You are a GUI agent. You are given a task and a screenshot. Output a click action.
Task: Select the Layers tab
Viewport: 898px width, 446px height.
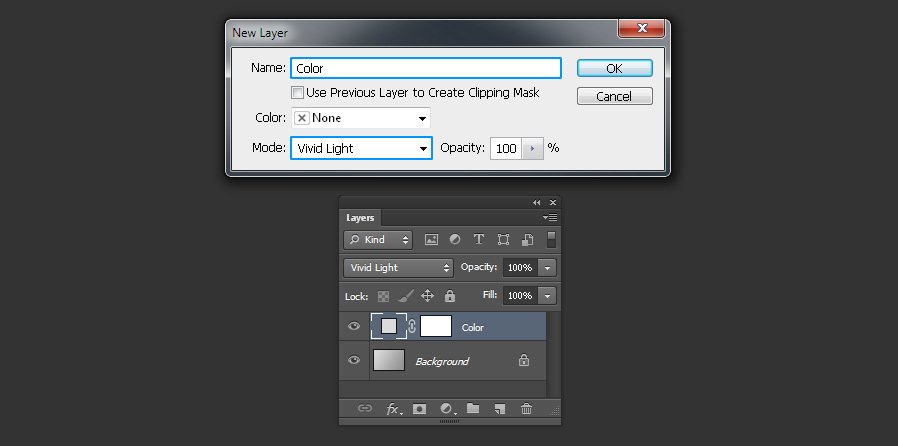(x=360, y=218)
